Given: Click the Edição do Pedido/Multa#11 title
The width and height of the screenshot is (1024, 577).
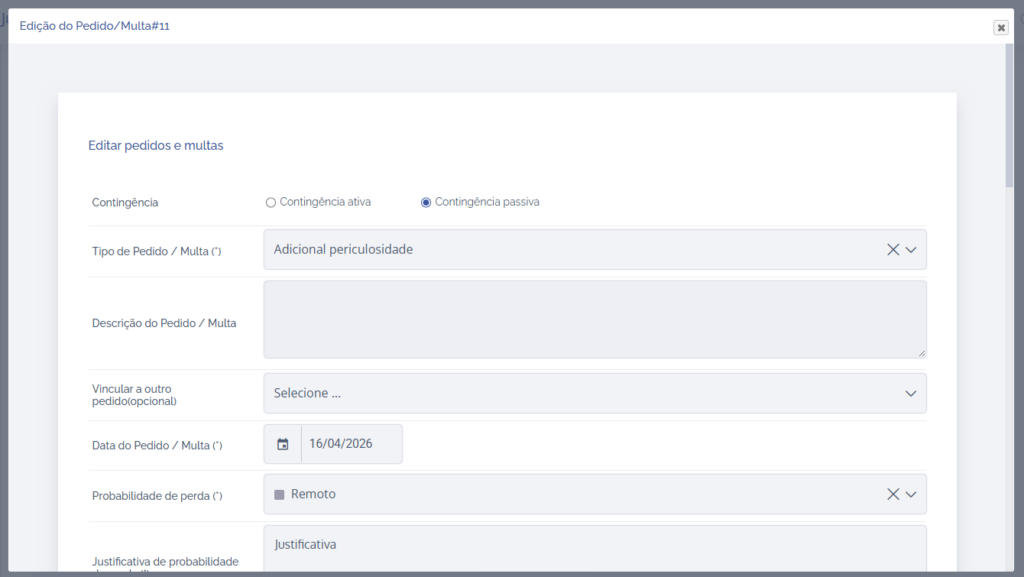Looking at the screenshot, I should pyautogui.click(x=95, y=26).
